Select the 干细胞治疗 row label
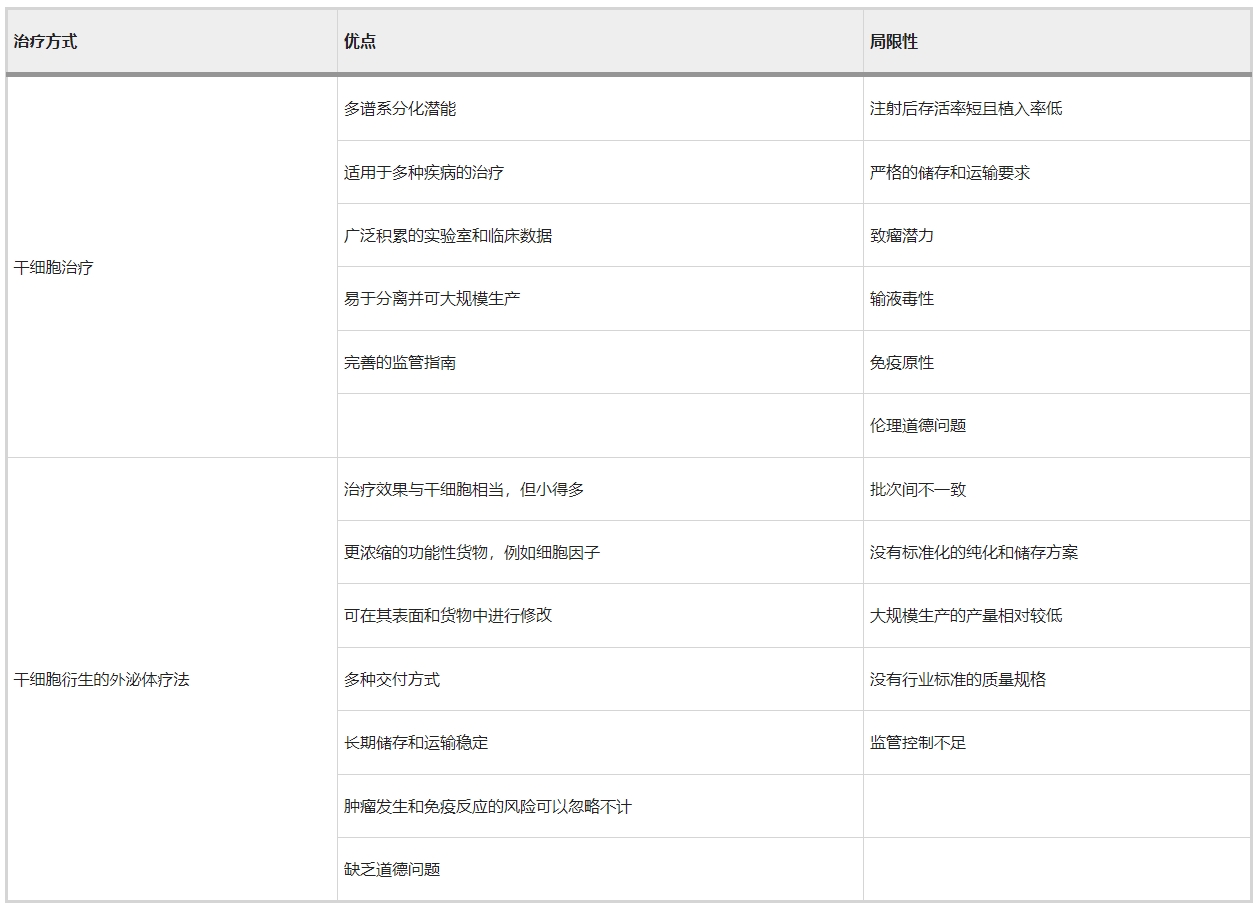 pos(56,267)
